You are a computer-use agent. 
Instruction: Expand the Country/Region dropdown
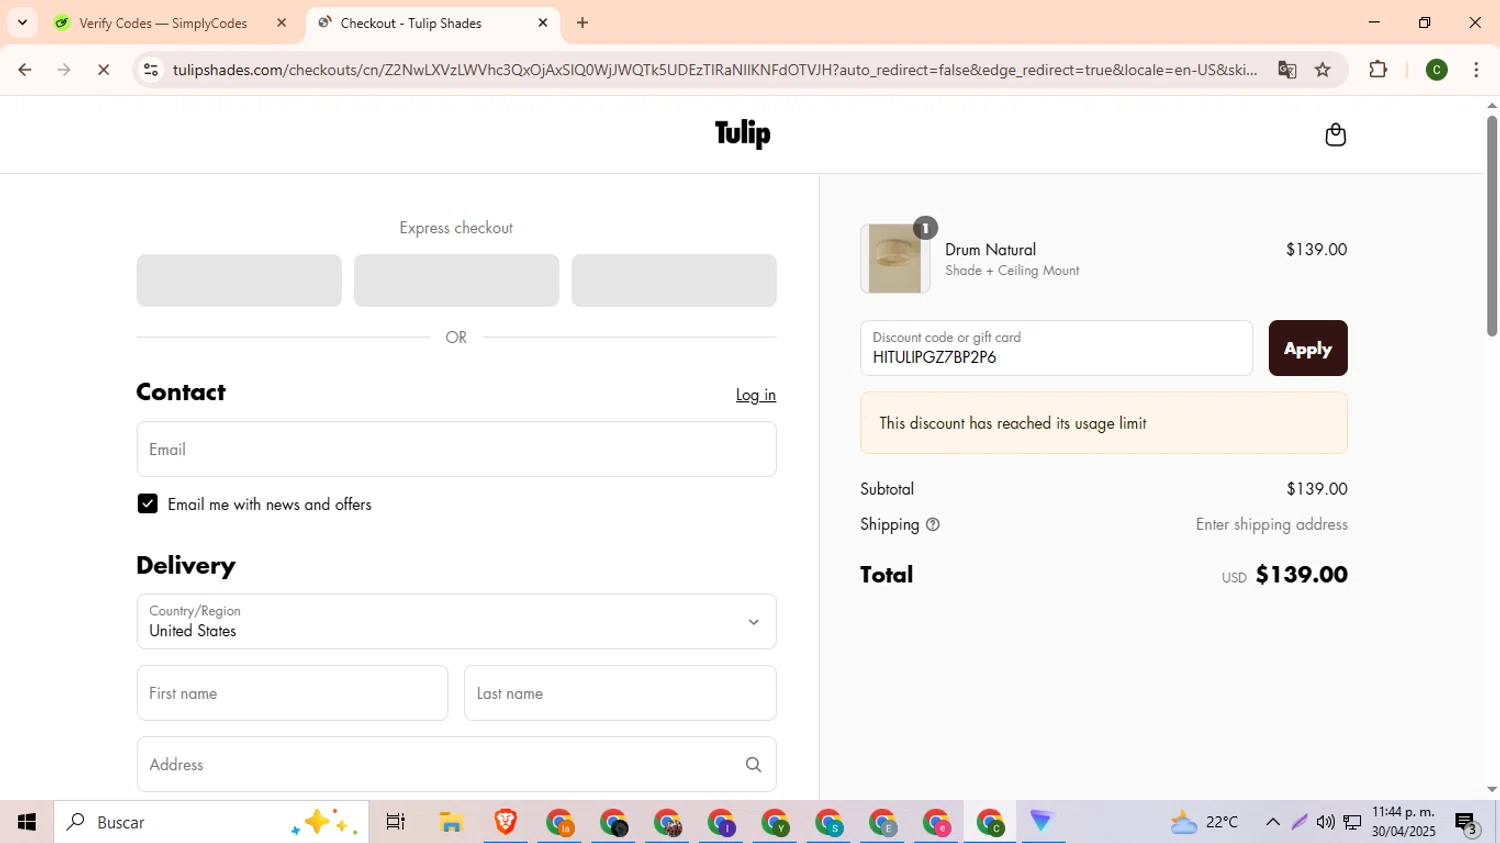coord(456,622)
